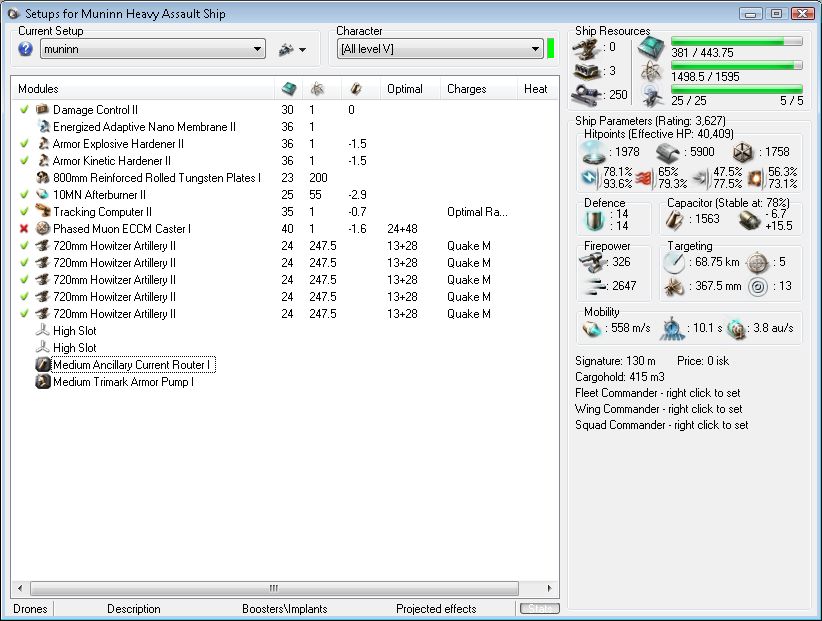This screenshot has width=822, height=621.
Task: Click the CPU chip icon in Ship Resources
Action: coord(651,48)
